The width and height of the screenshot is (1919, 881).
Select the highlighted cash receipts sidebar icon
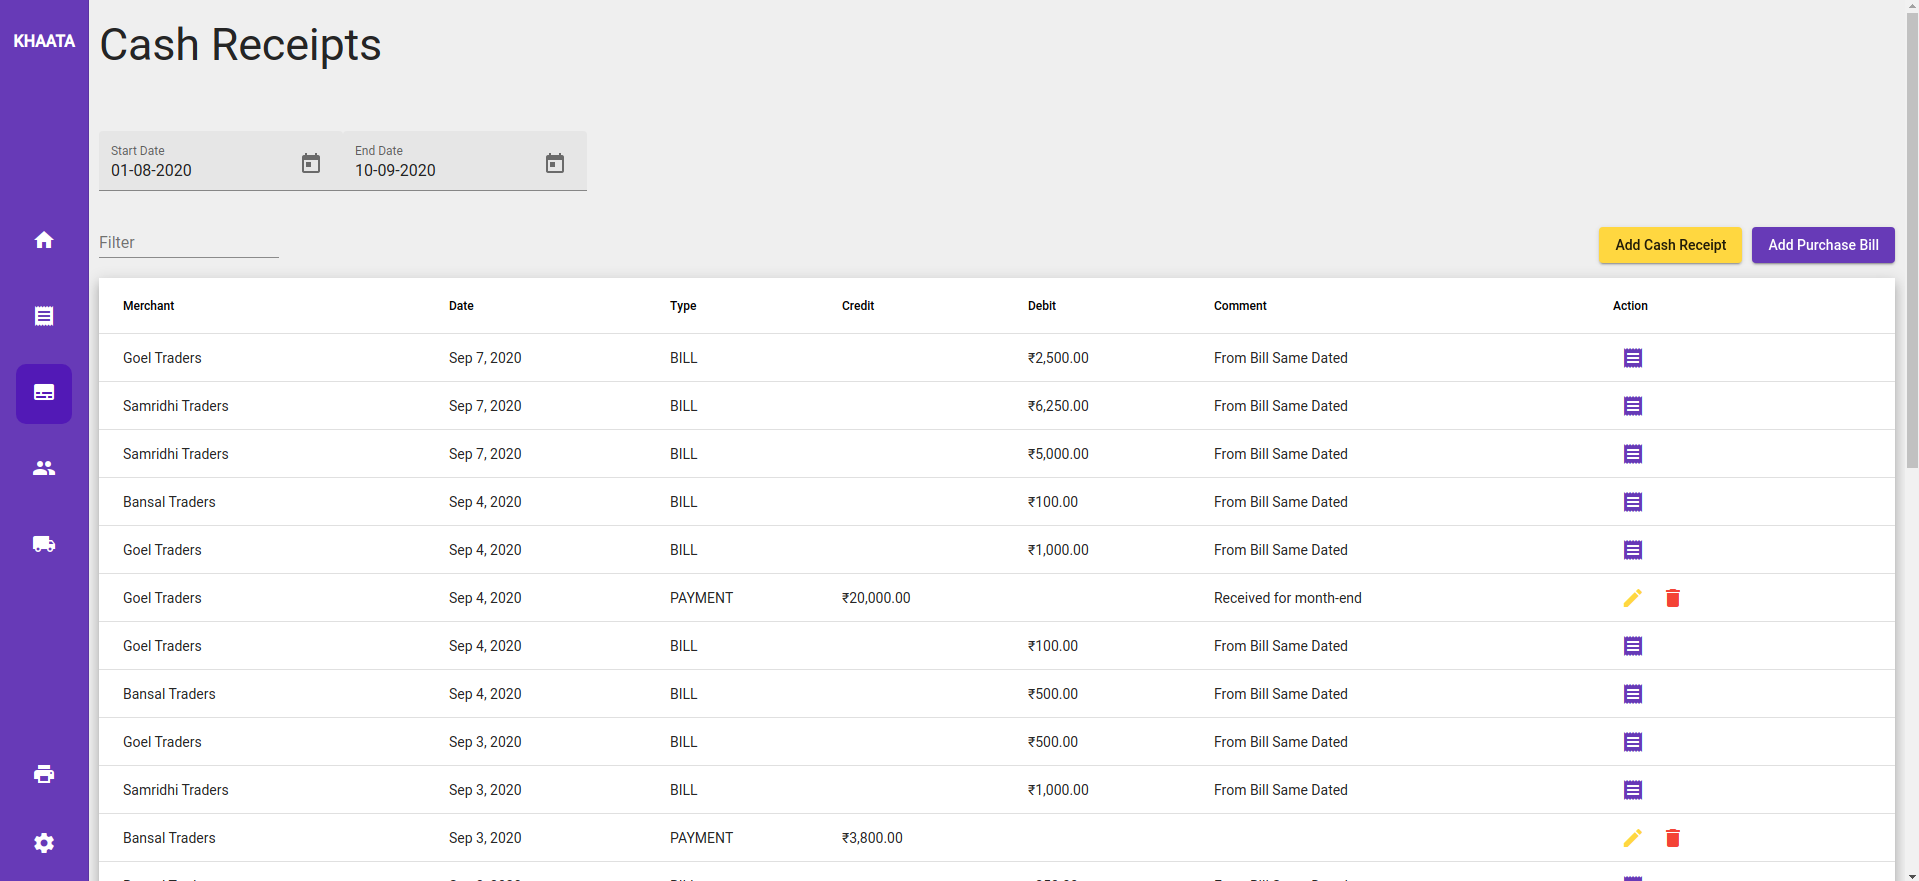(44, 393)
